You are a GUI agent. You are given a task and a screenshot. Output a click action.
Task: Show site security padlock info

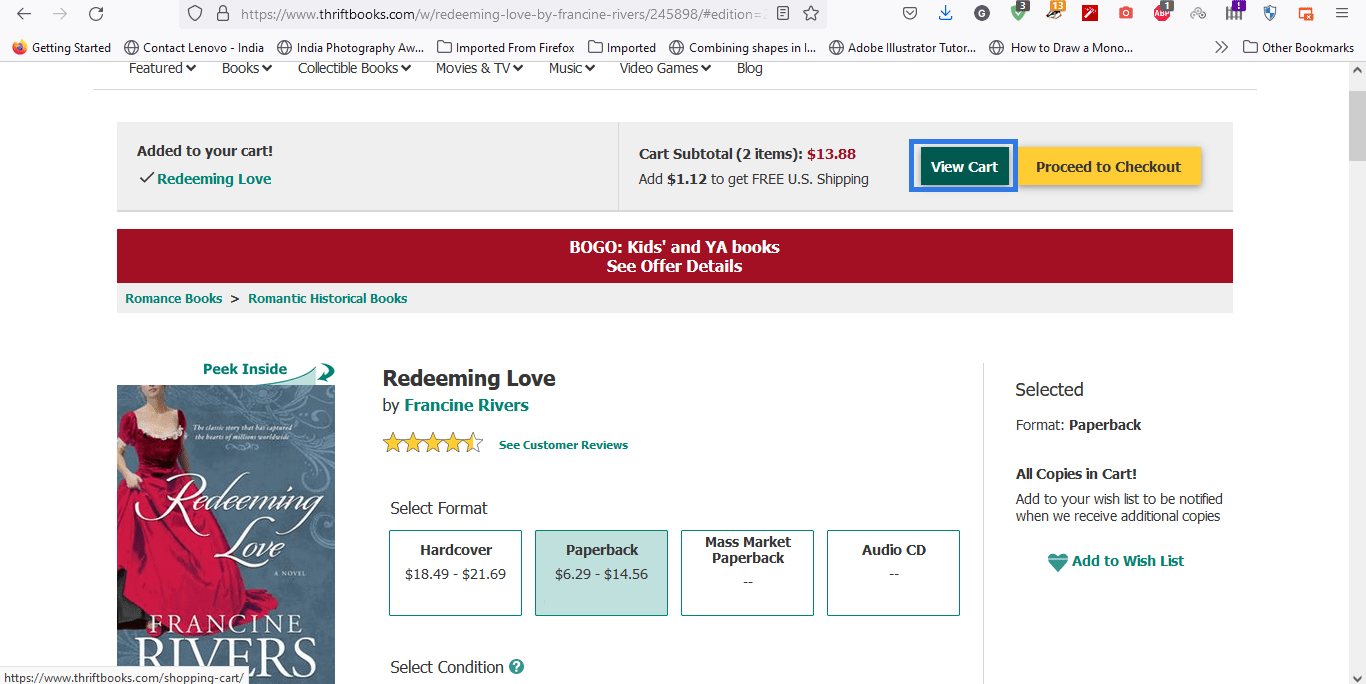[222, 14]
